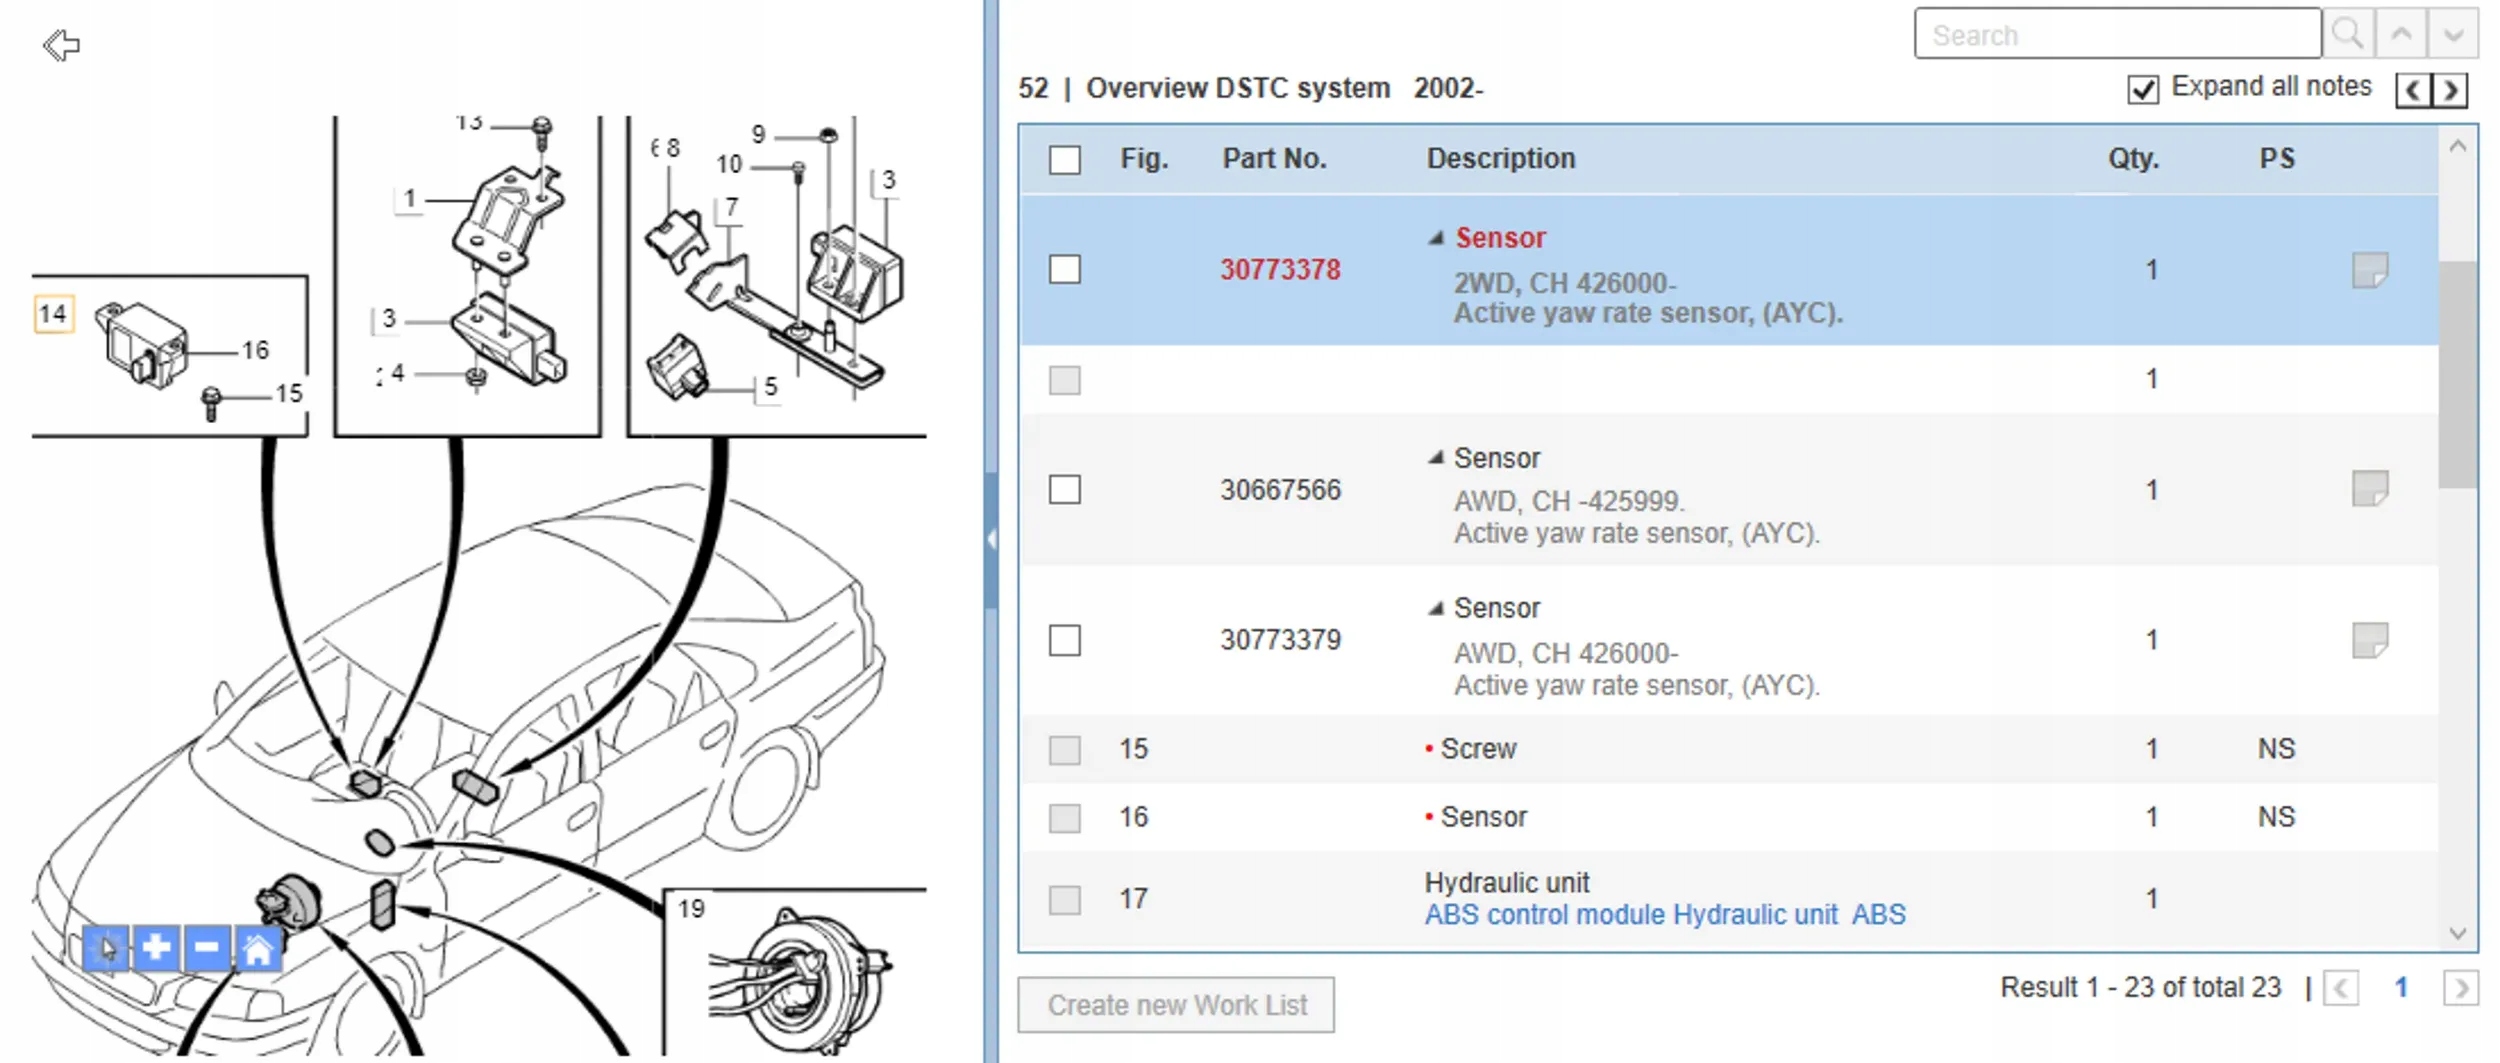Click diagram callout number 7

point(732,206)
